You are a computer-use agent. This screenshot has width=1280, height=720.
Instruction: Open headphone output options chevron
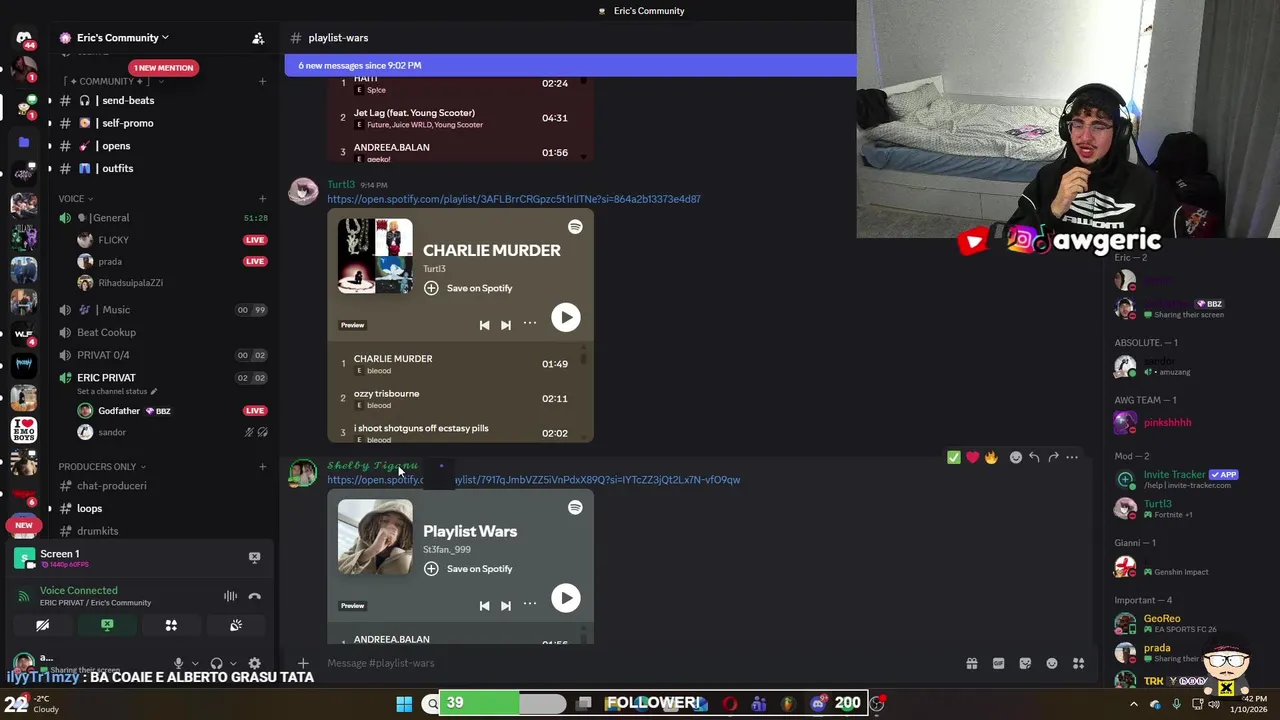pyautogui.click(x=233, y=663)
